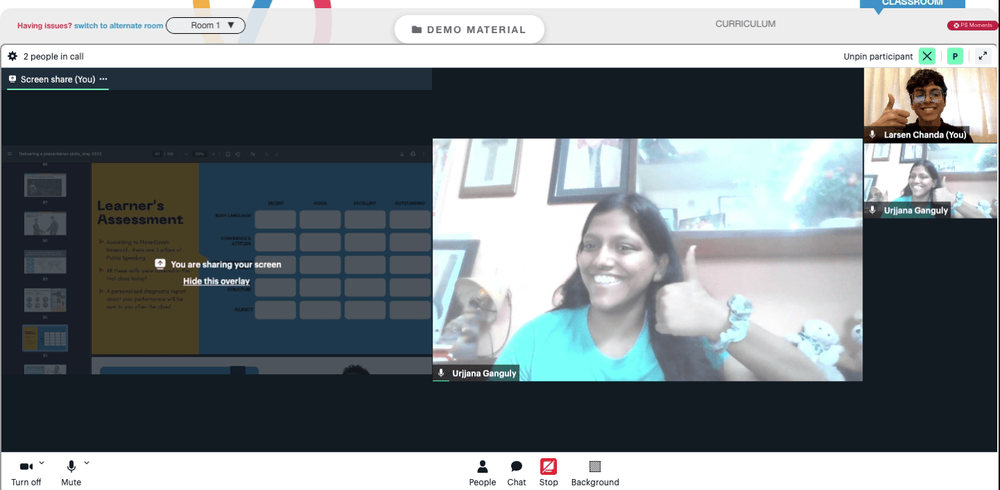Expand camera options chevron

(x=41, y=463)
